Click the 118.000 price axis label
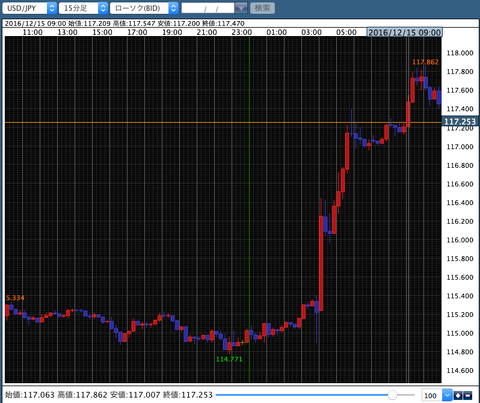The width and height of the screenshot is (480, 403). point(460,53)
